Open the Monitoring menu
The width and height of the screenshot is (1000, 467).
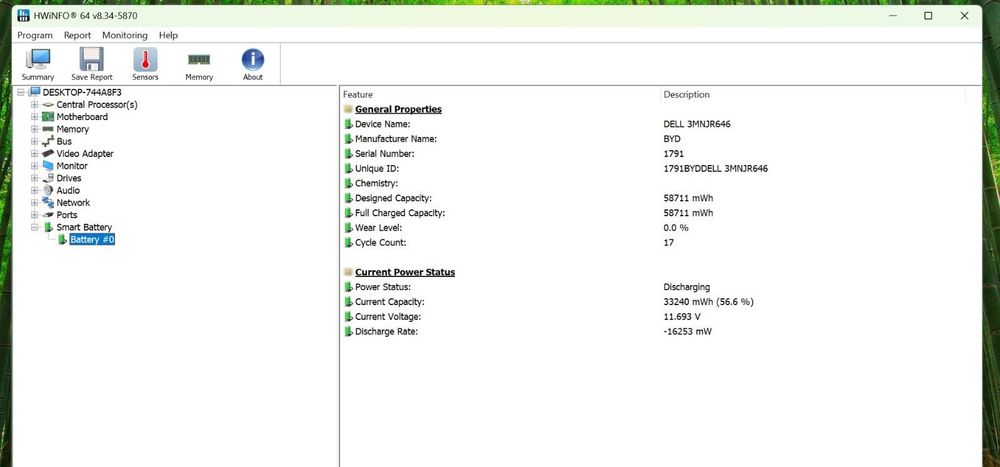tap(125, 35)
